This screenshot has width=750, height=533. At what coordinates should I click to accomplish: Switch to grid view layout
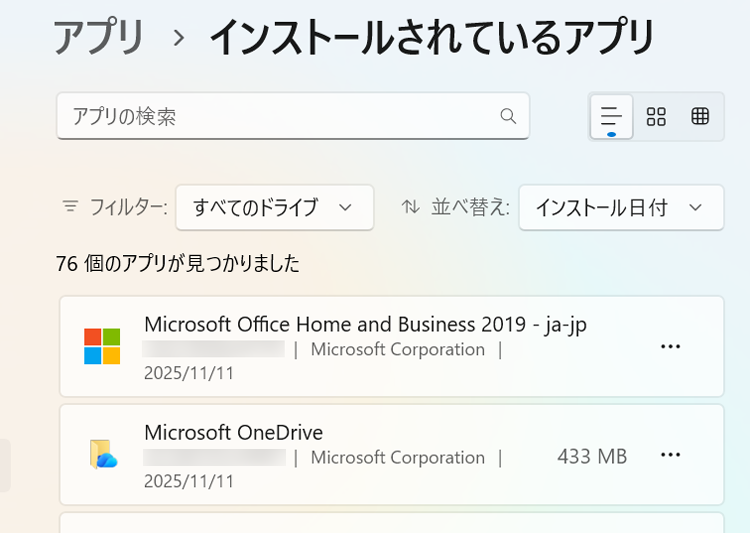tap(656, 116)
